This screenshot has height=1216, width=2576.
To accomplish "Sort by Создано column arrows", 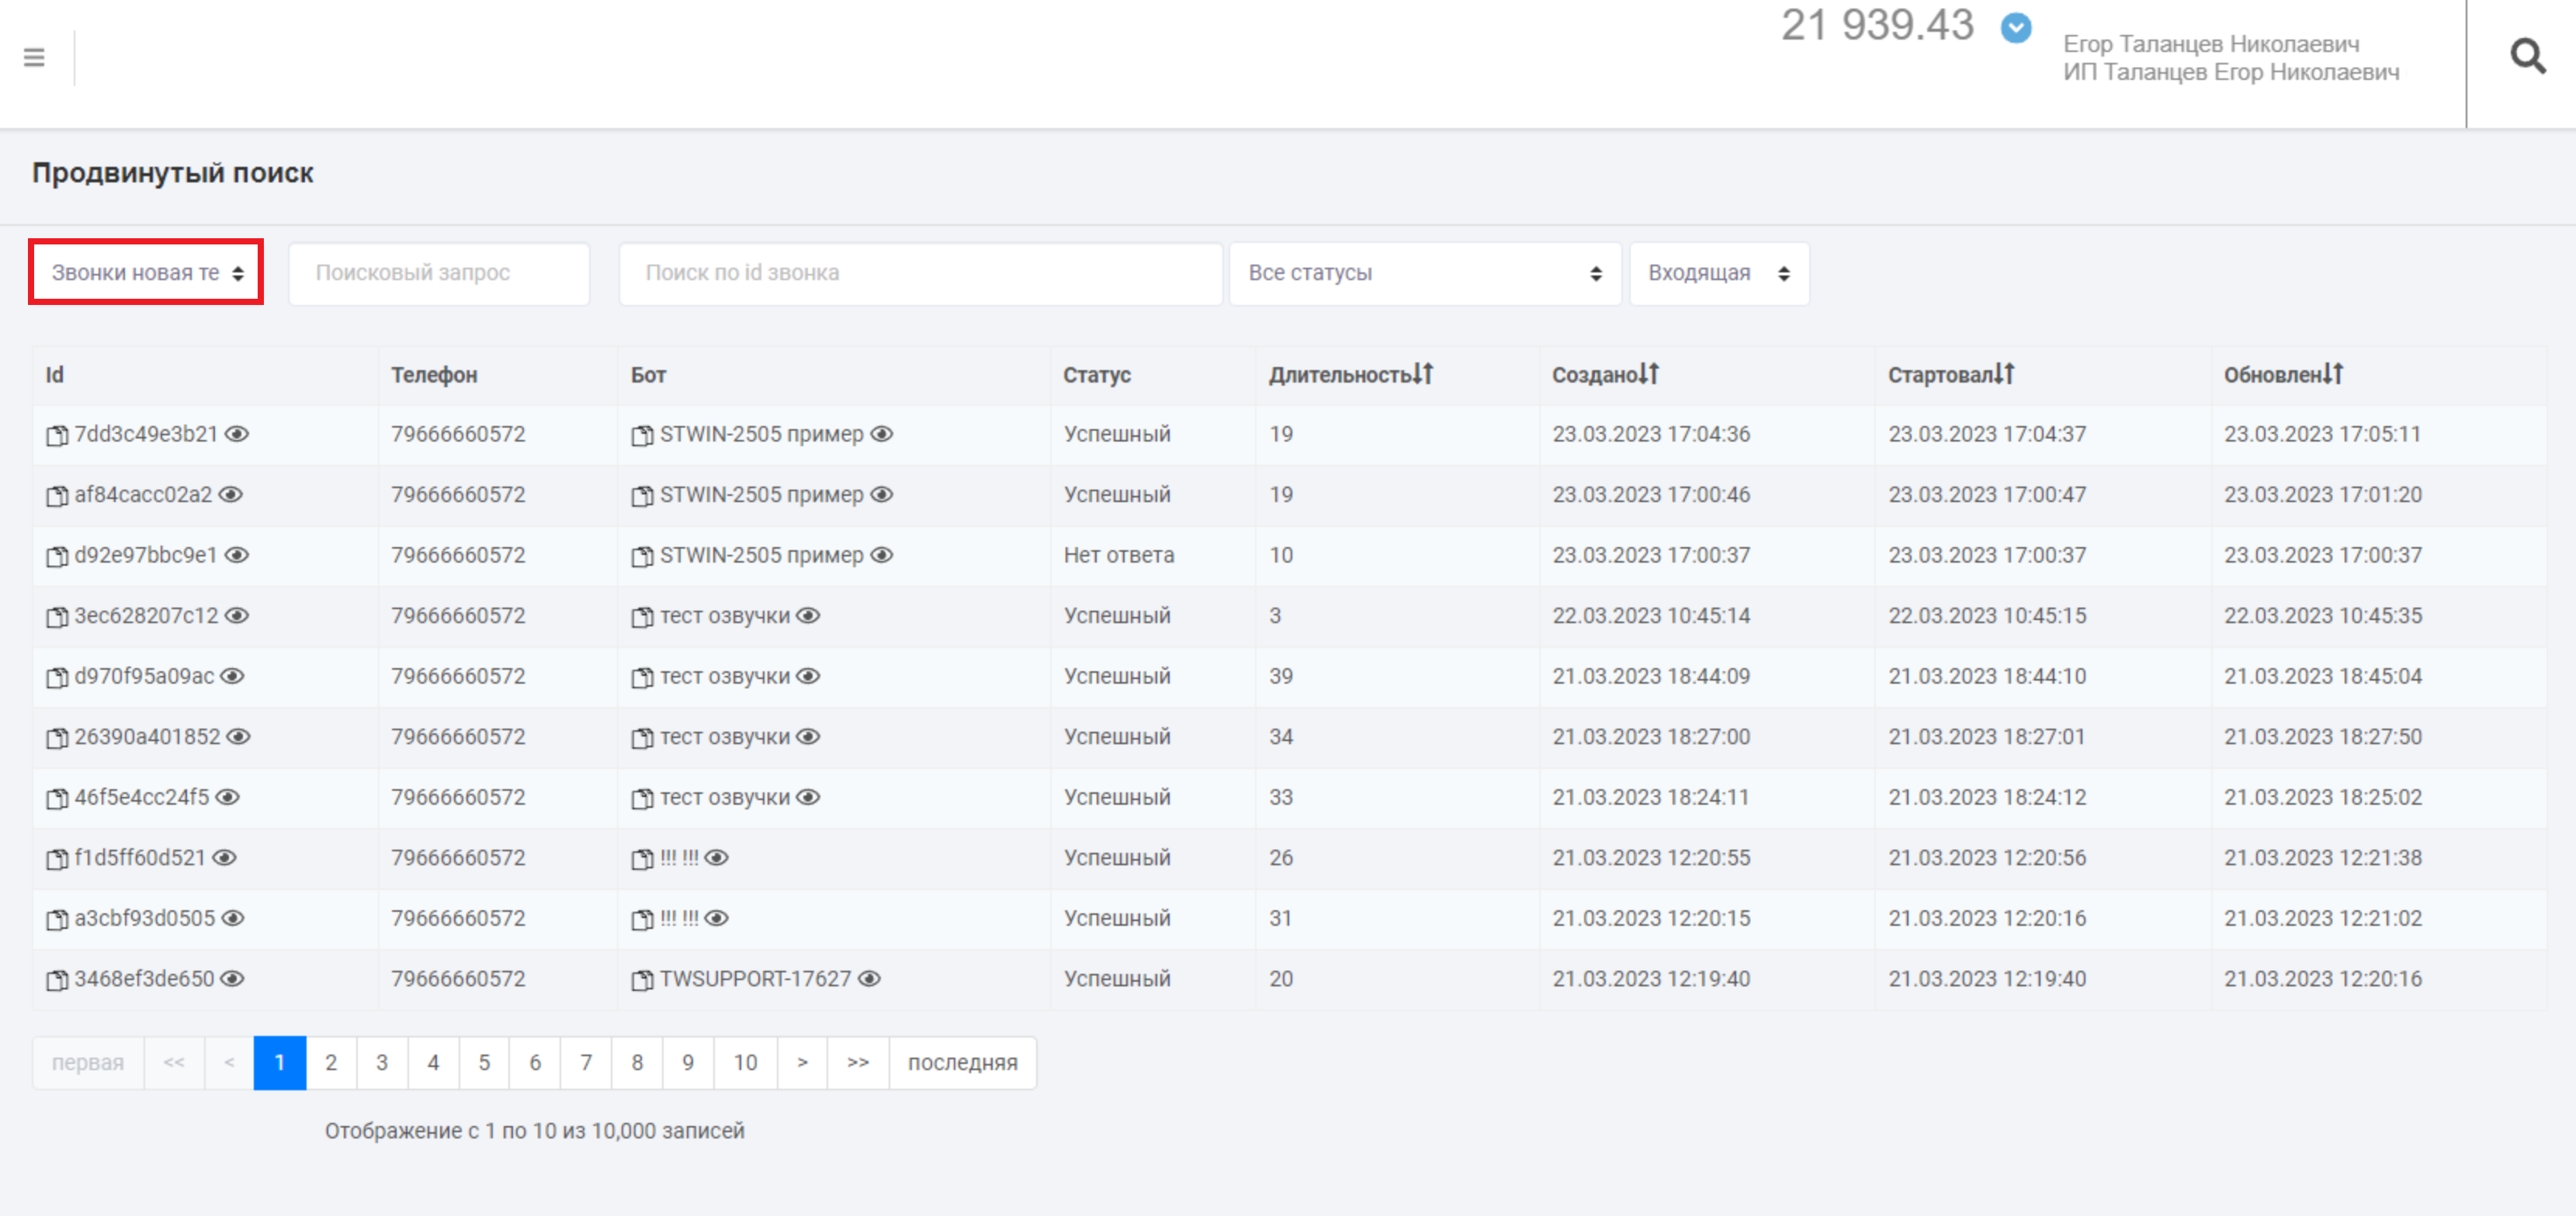I will 1649,374.
